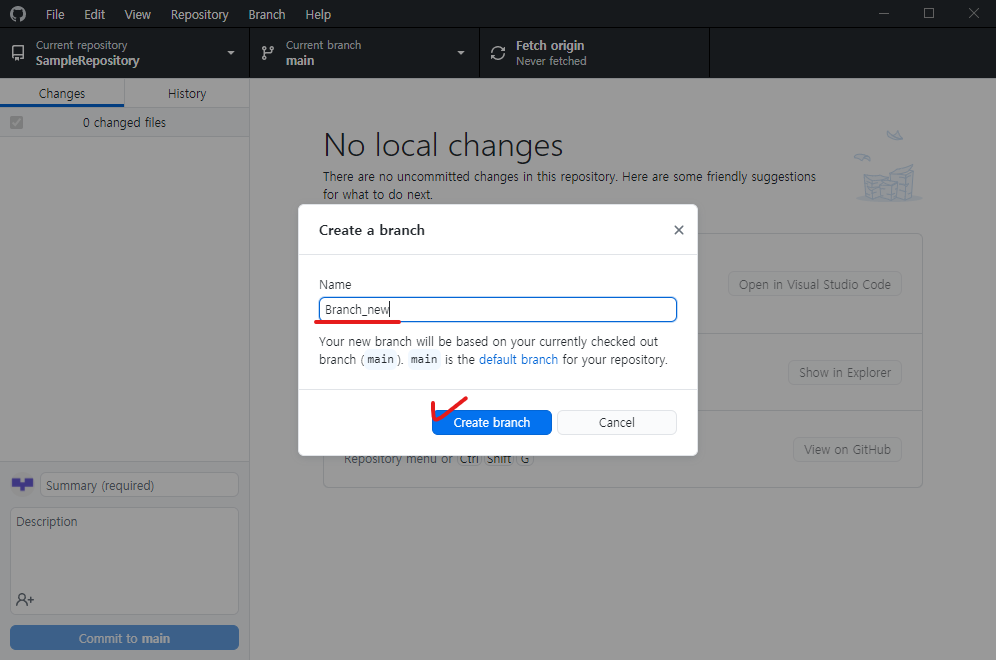Click the Fetch origin sync icon
This screenshot has width=996, height=660.
[498, 53]
